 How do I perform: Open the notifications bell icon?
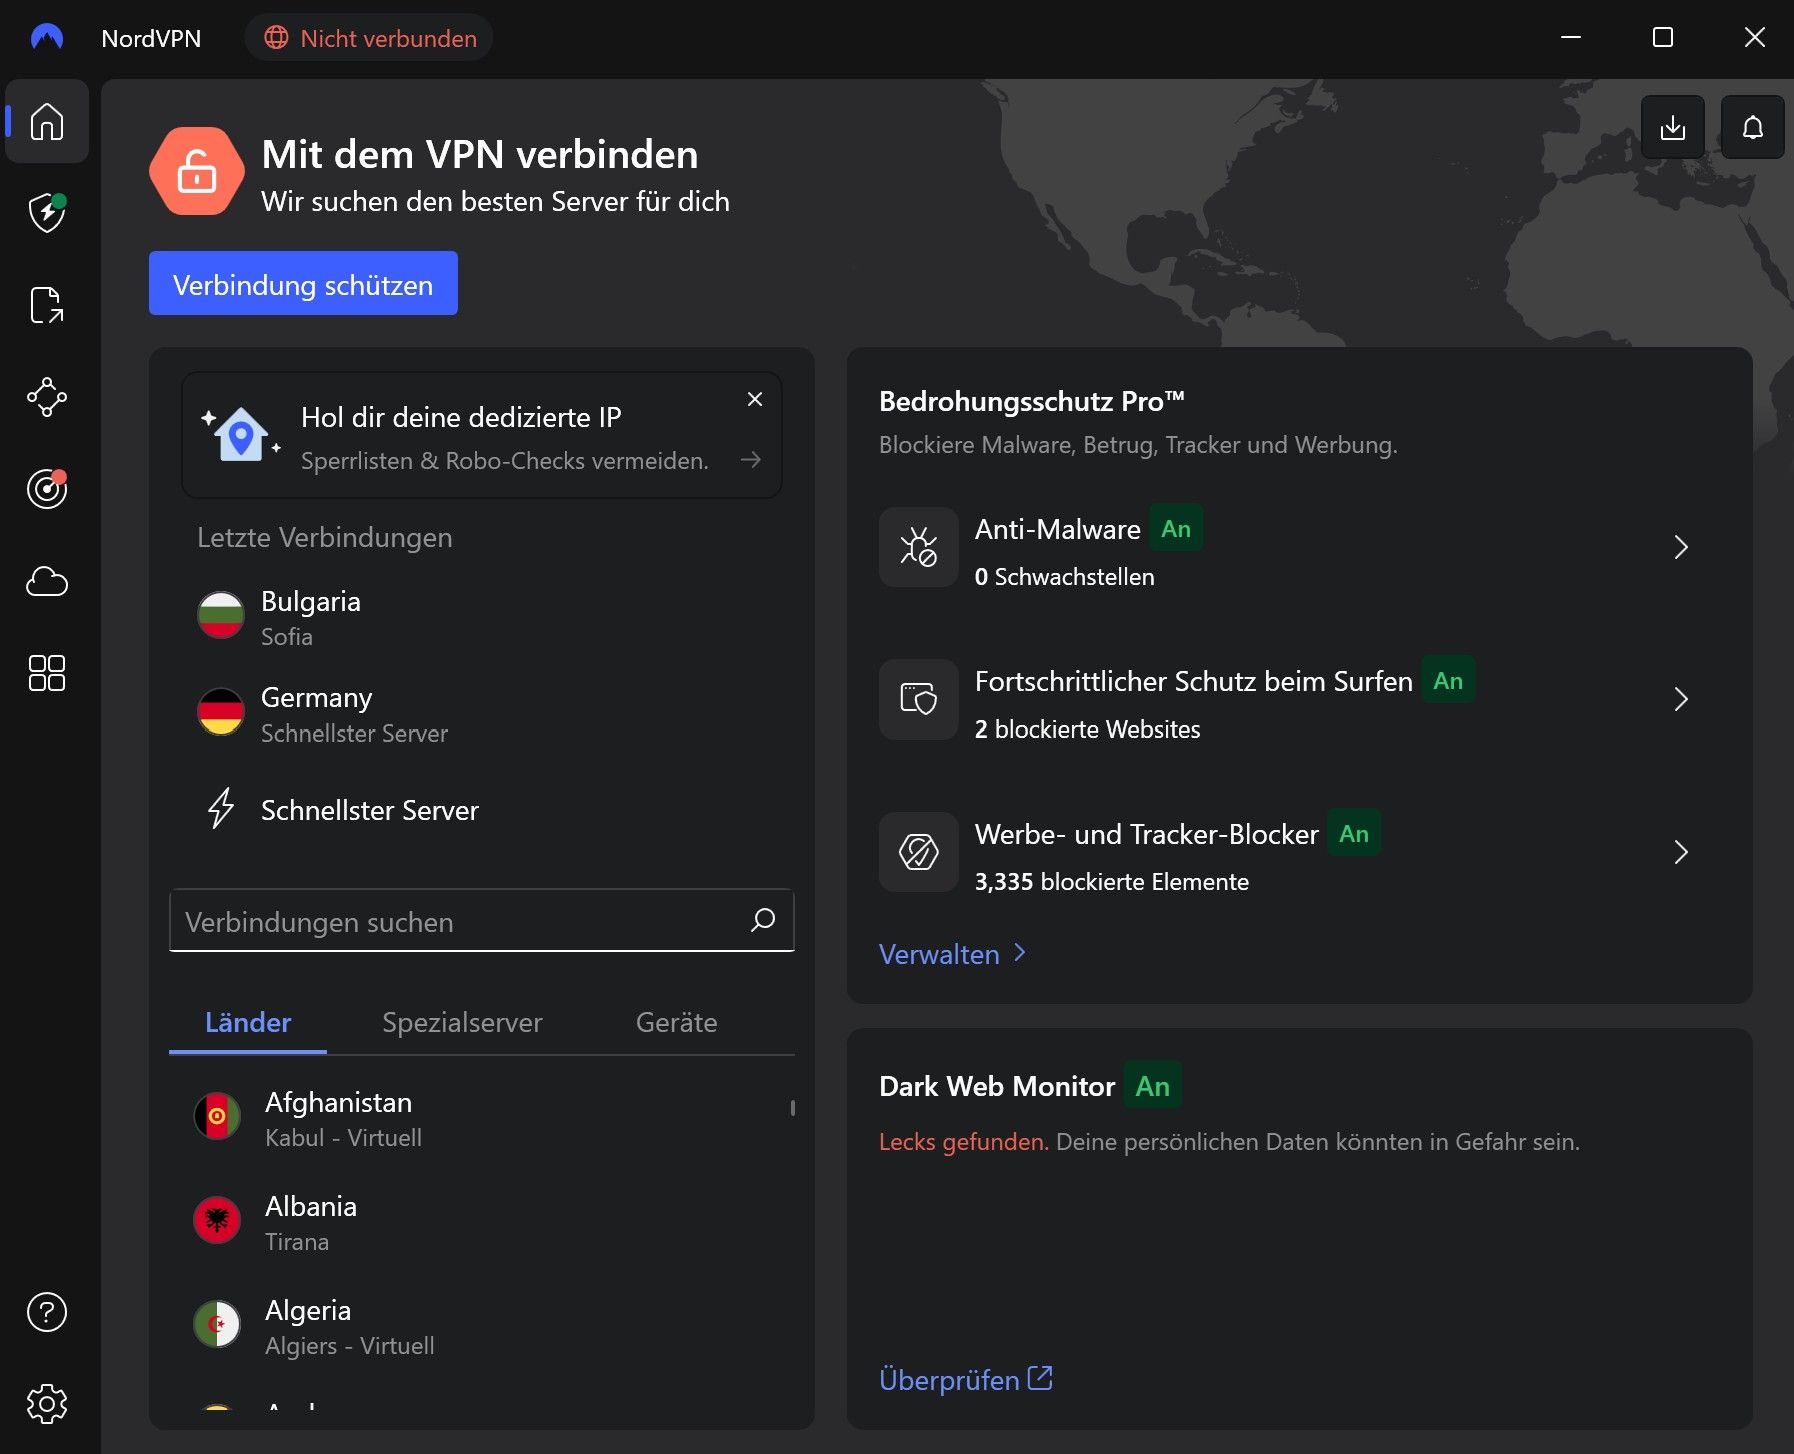(1753, 127)
